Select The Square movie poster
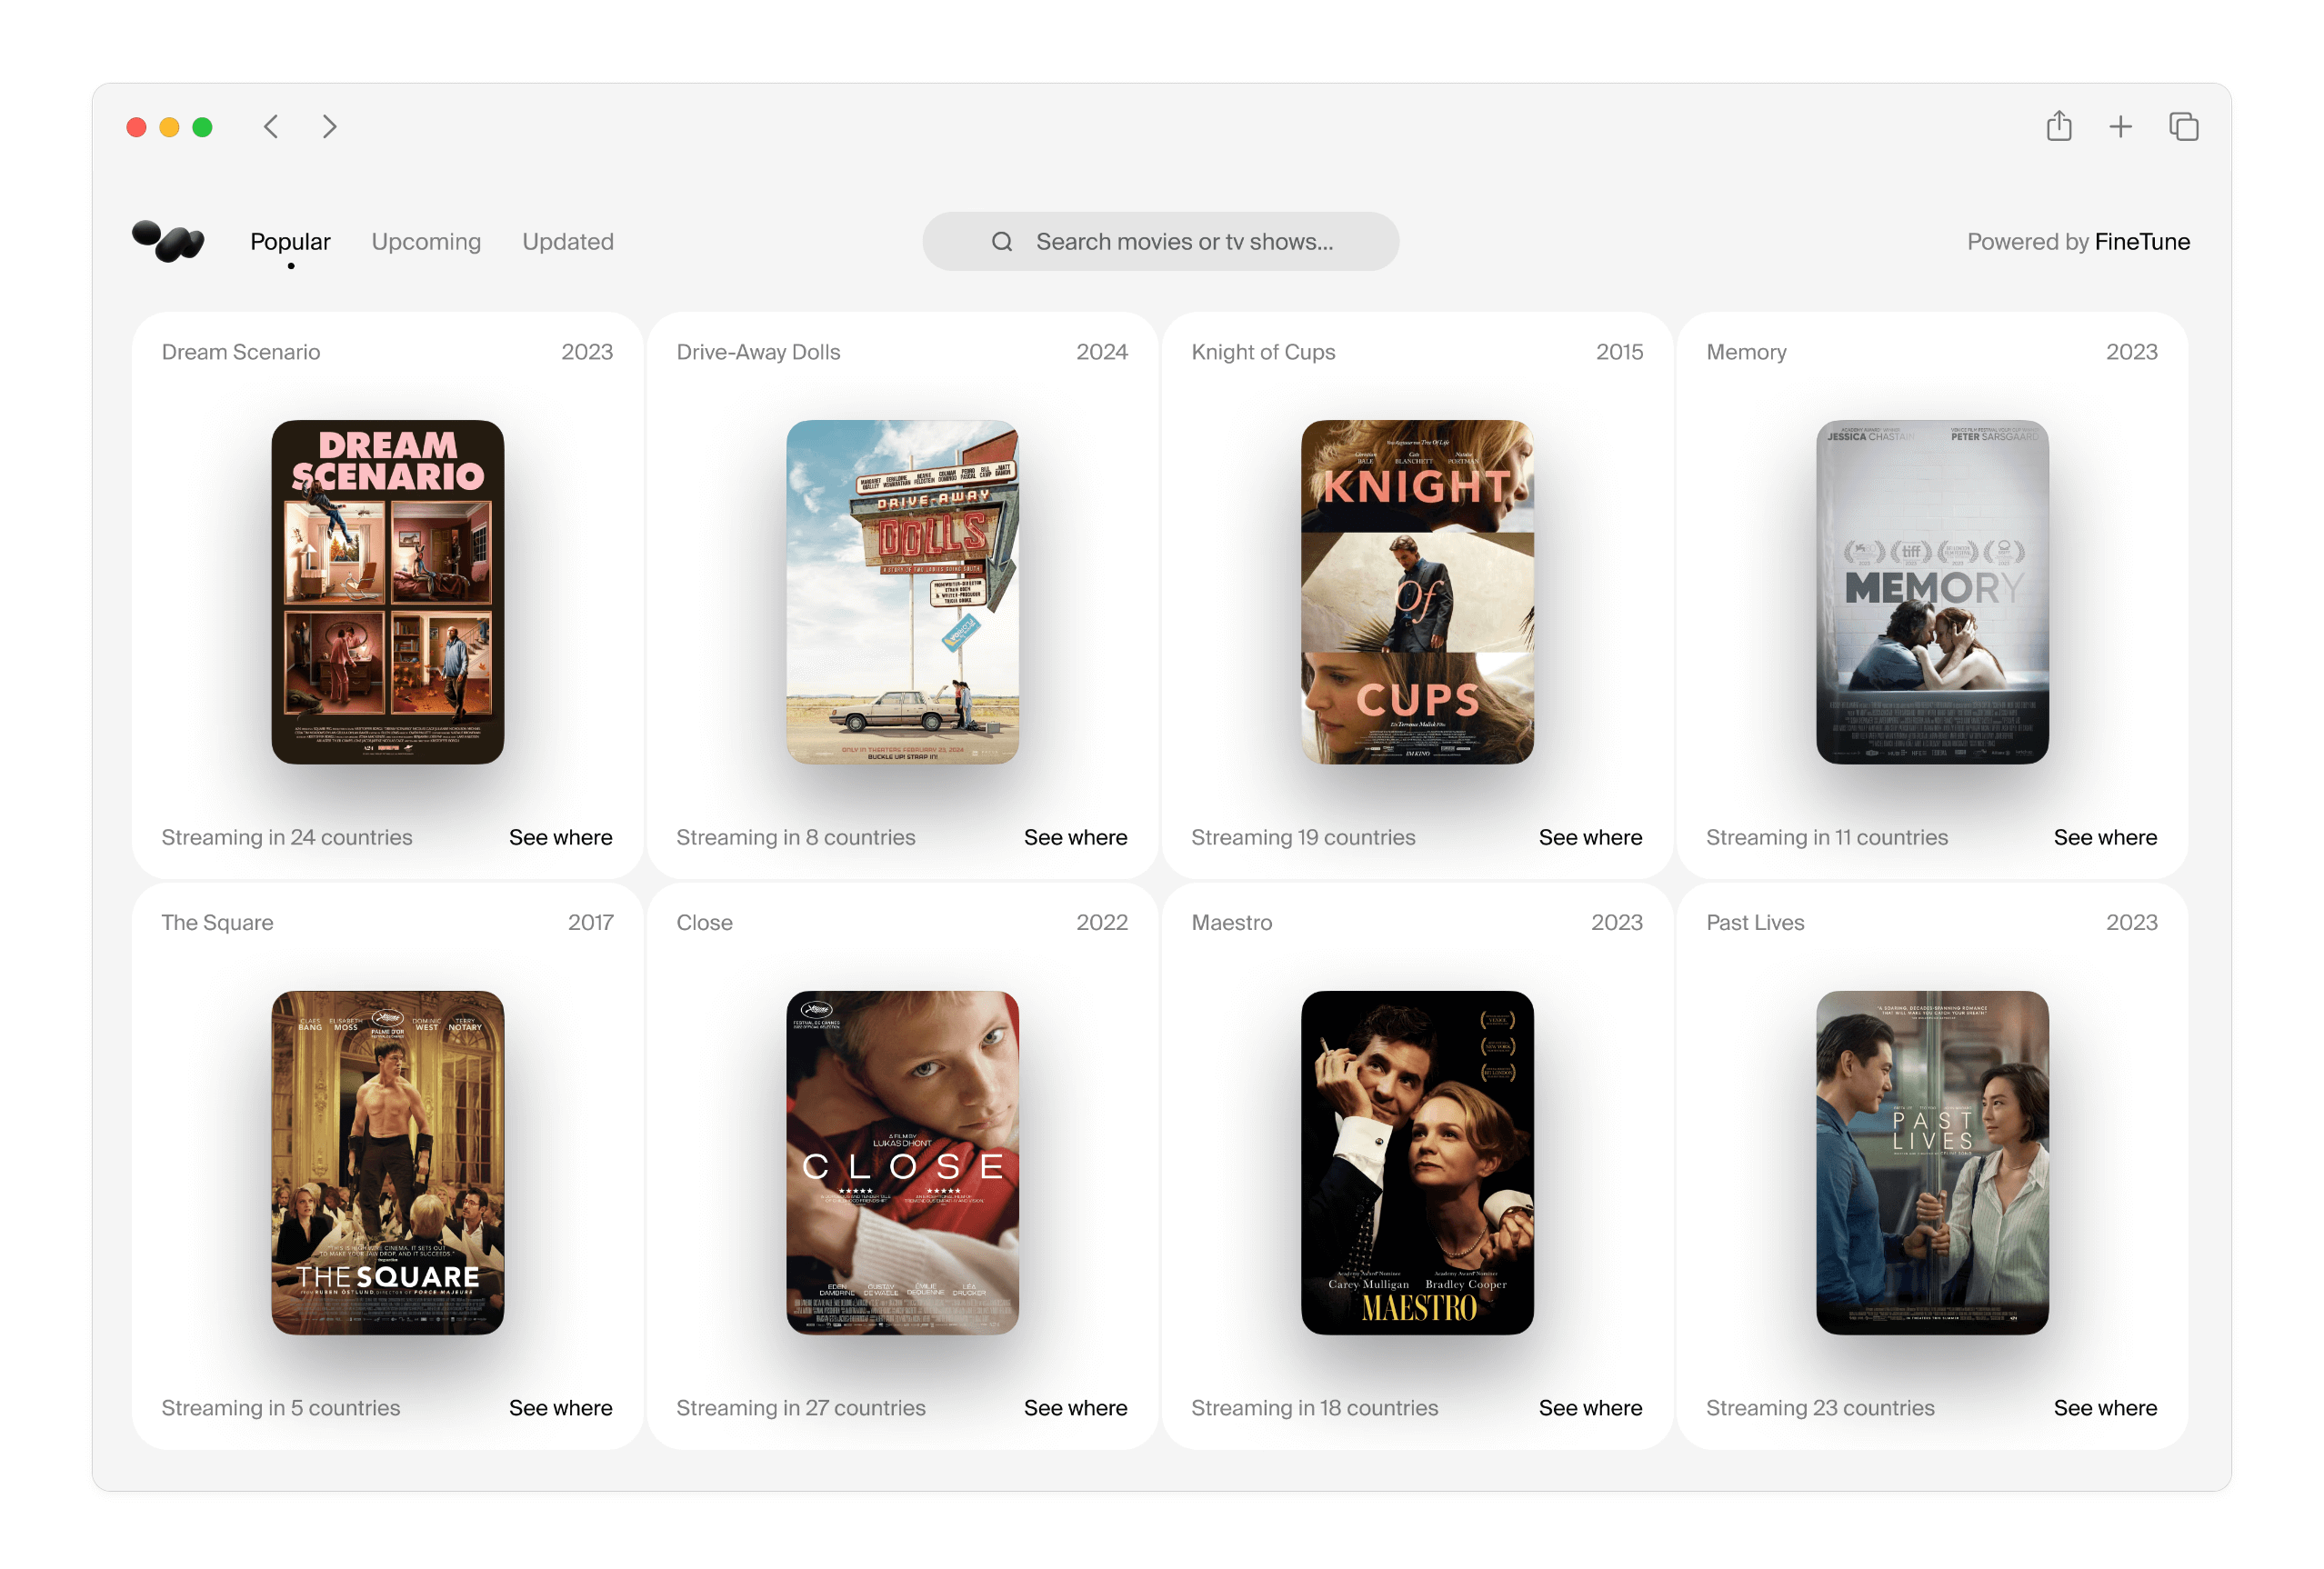This screenshot has height=1569, width=2324. point(388,1162)
